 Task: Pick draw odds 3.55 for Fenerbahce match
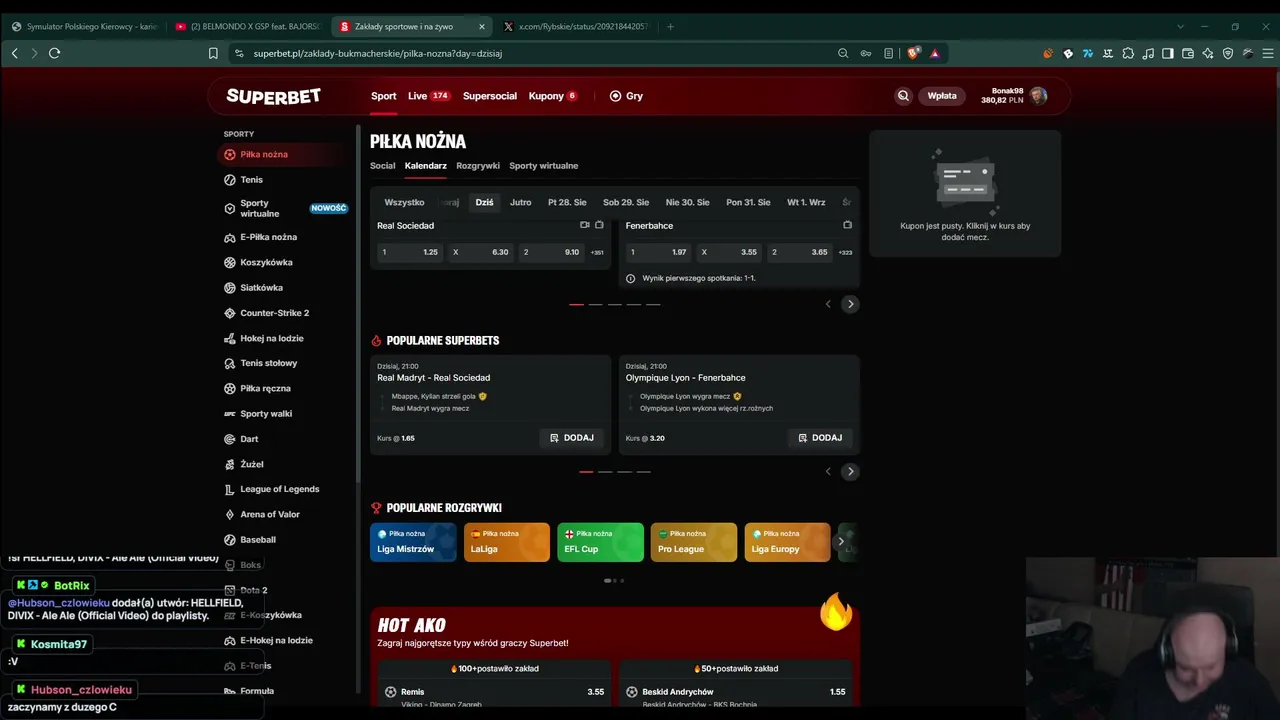click(x=729, y=252)
